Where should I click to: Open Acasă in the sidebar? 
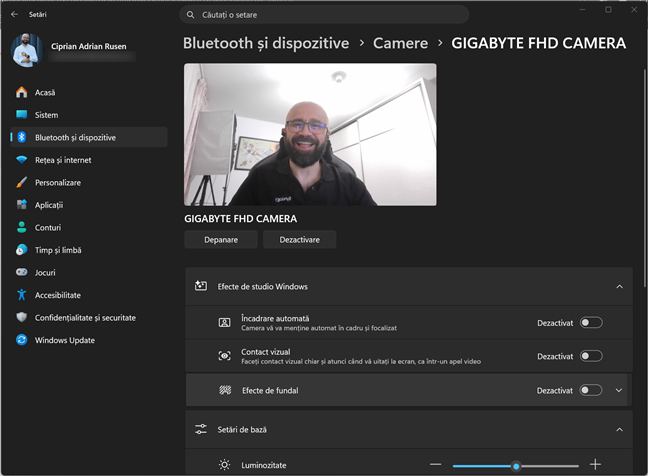(89, 92)
